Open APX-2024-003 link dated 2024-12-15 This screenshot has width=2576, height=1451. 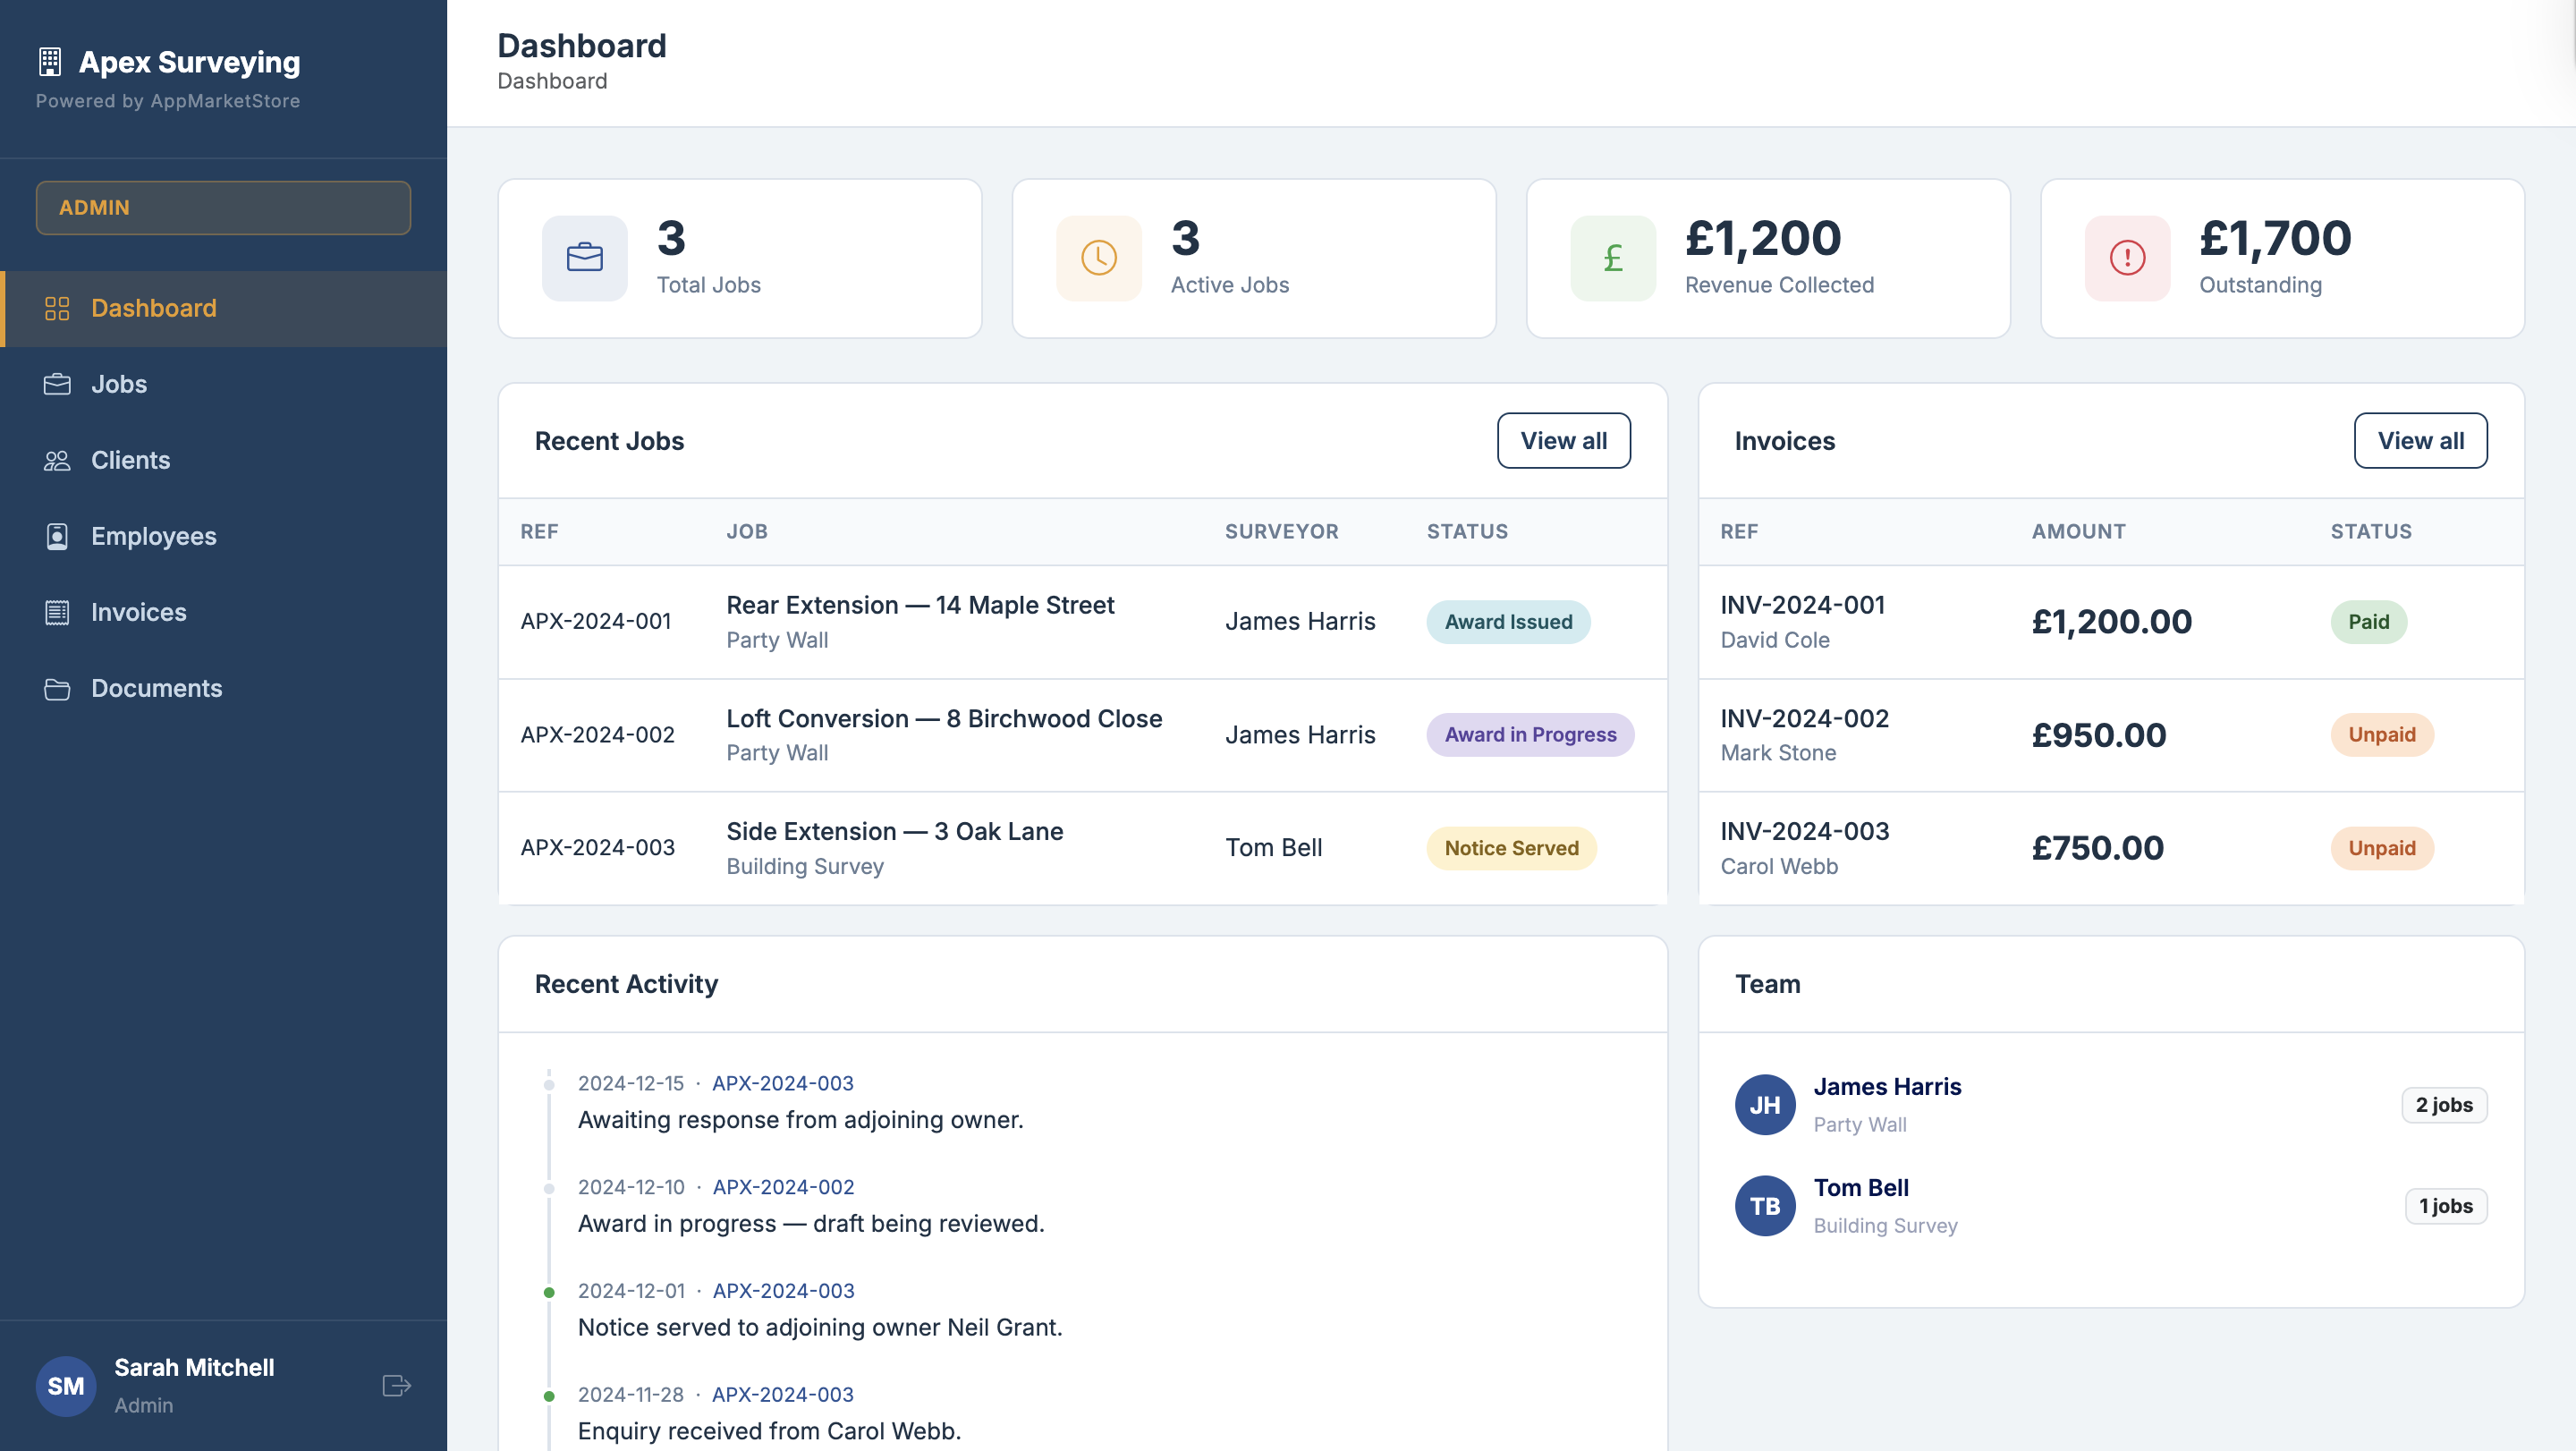(x=782, y=1083)
